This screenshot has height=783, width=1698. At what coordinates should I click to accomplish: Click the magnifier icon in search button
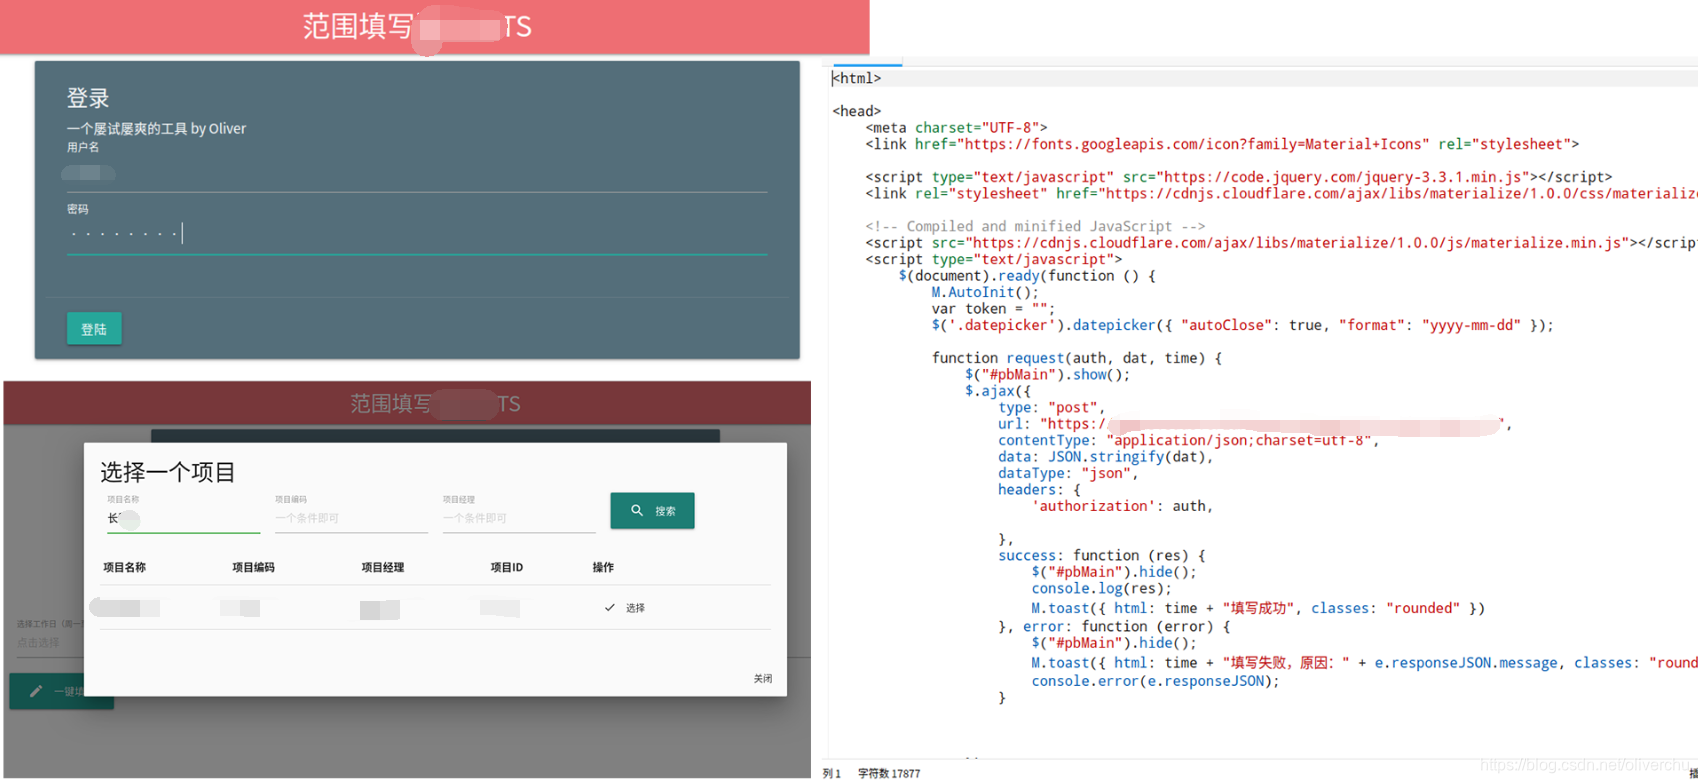[637, 511]
